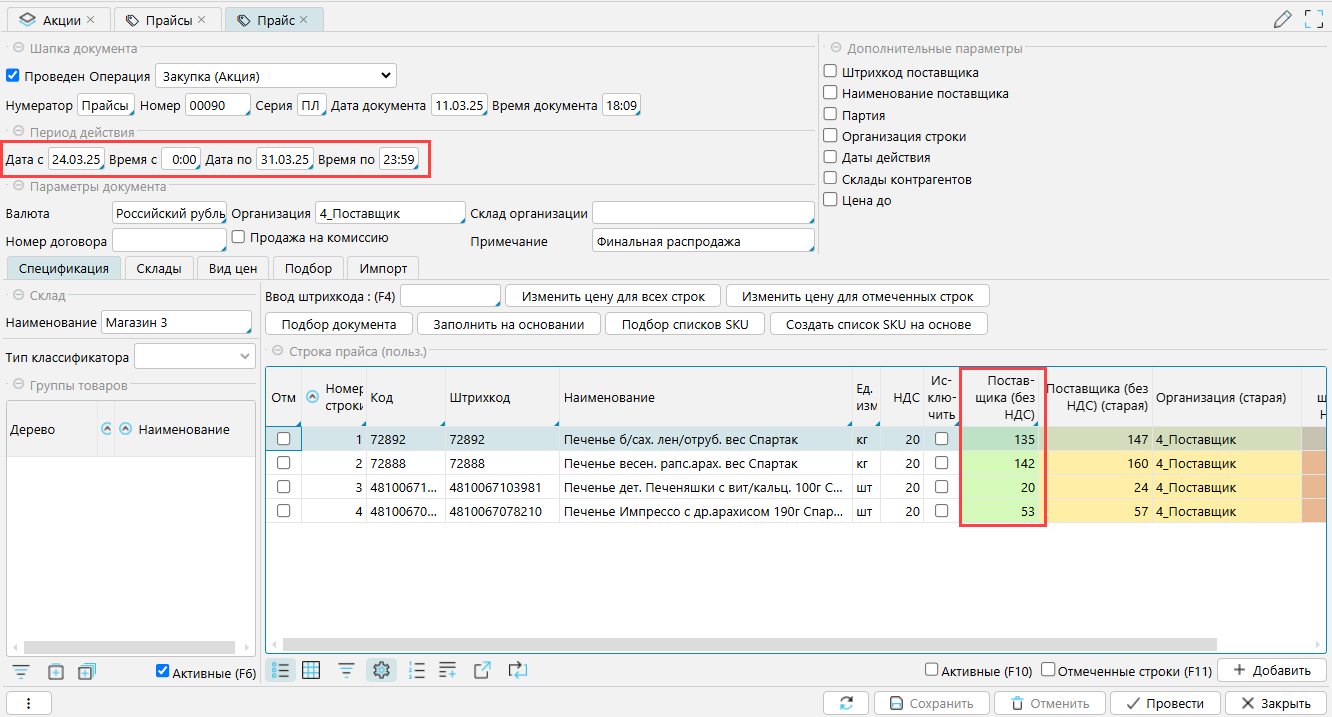Click the filter icon under product groups tree

[x=22, y=672]
